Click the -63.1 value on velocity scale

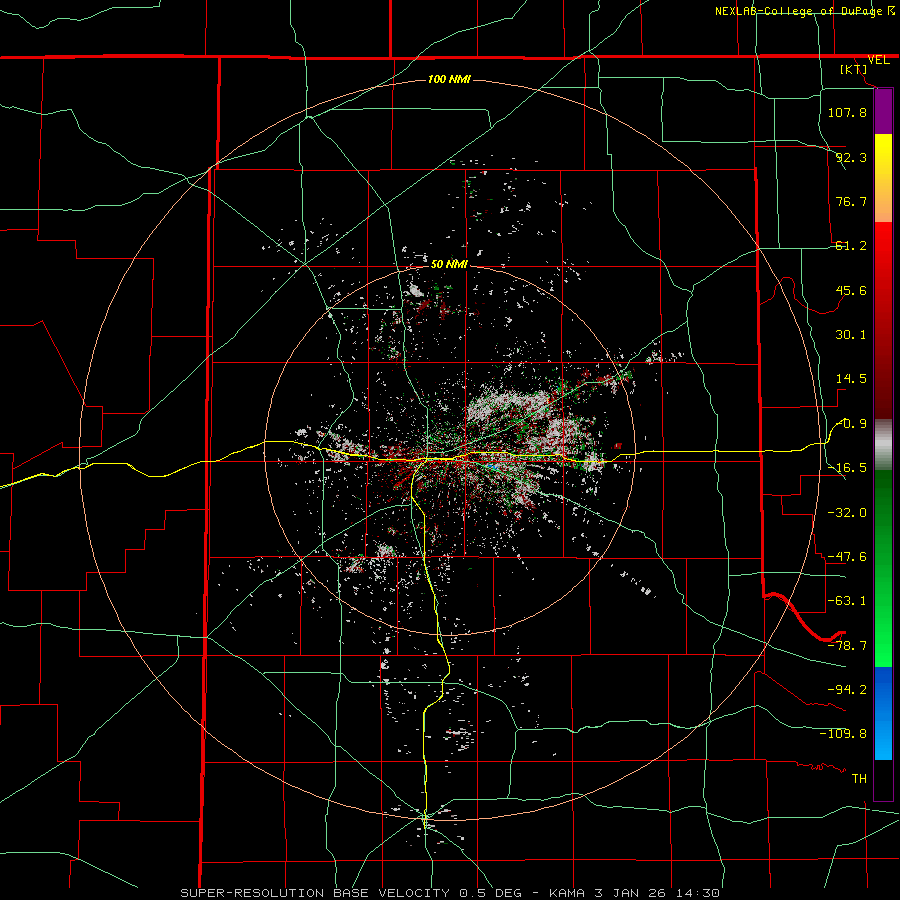847,601
